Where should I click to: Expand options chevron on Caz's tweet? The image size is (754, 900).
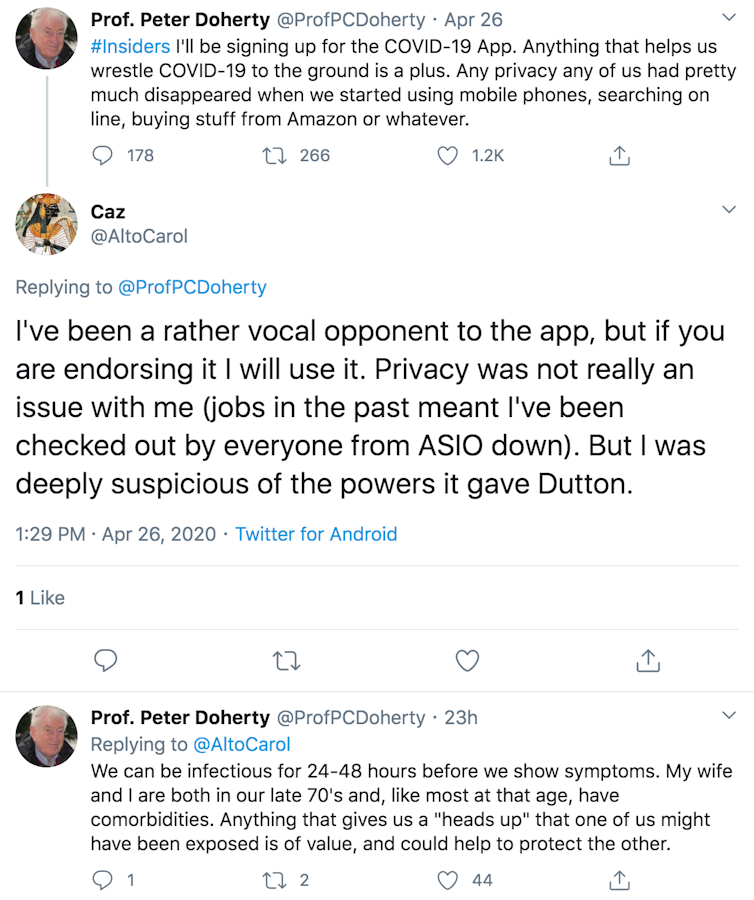pyautogui.click(x=728, y=209)
